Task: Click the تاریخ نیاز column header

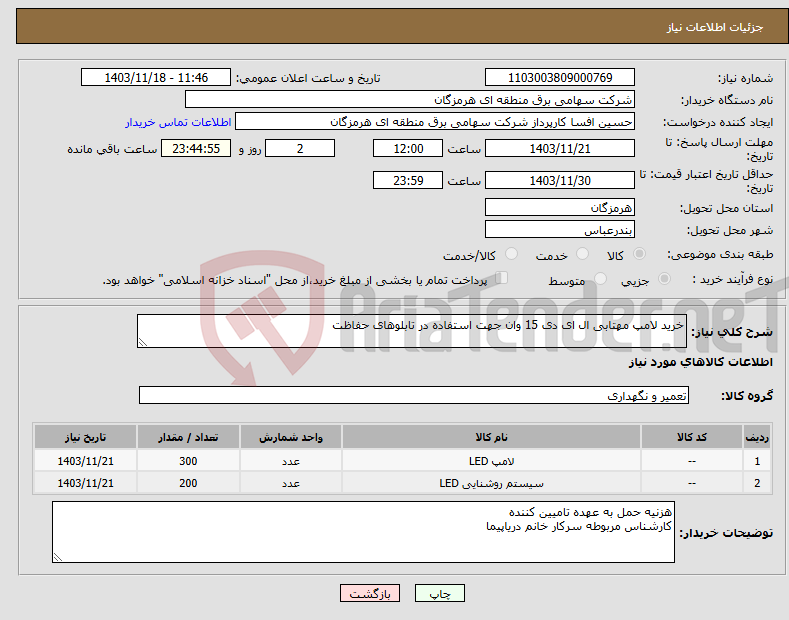Action: (86, 437)
